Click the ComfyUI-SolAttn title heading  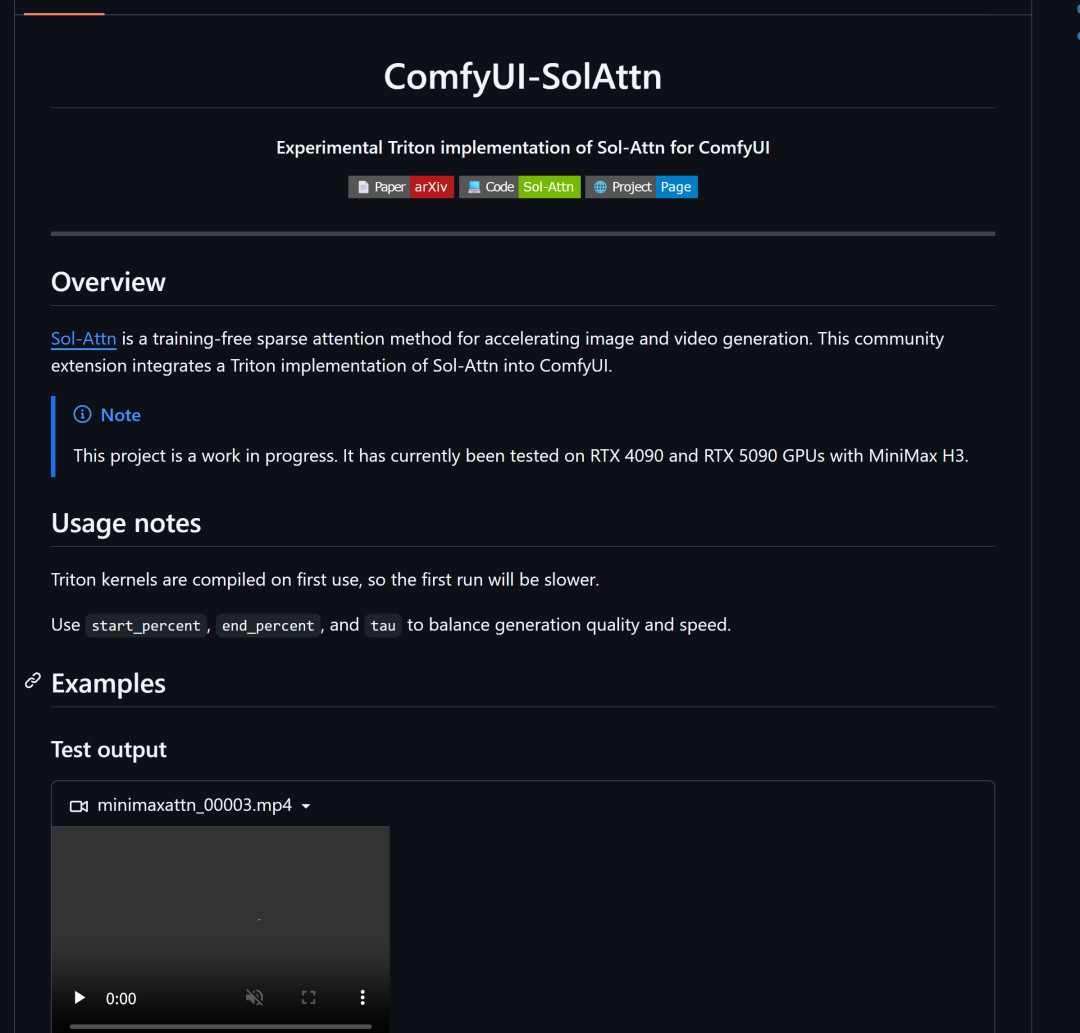(523, 76)
